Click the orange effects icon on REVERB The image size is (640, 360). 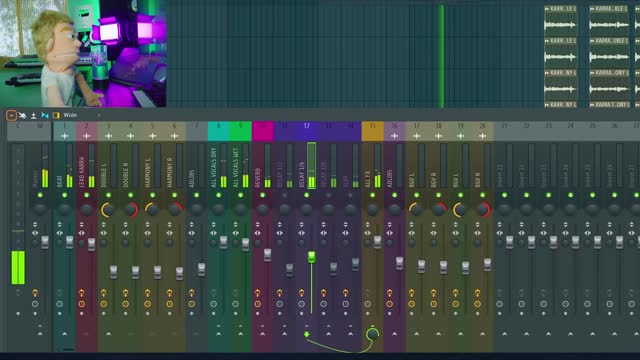point(258,293)
